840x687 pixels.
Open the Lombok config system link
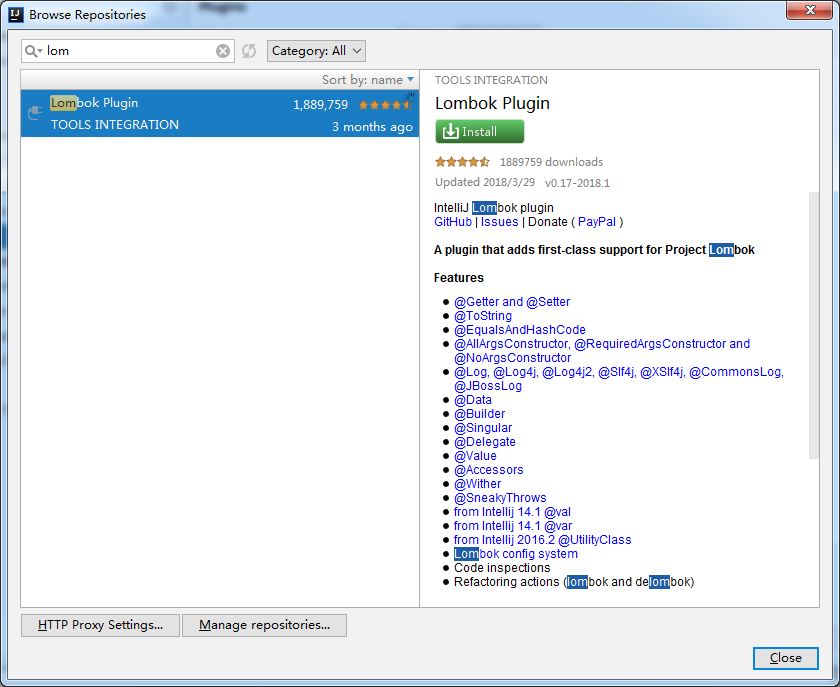(x=516, y=554)
